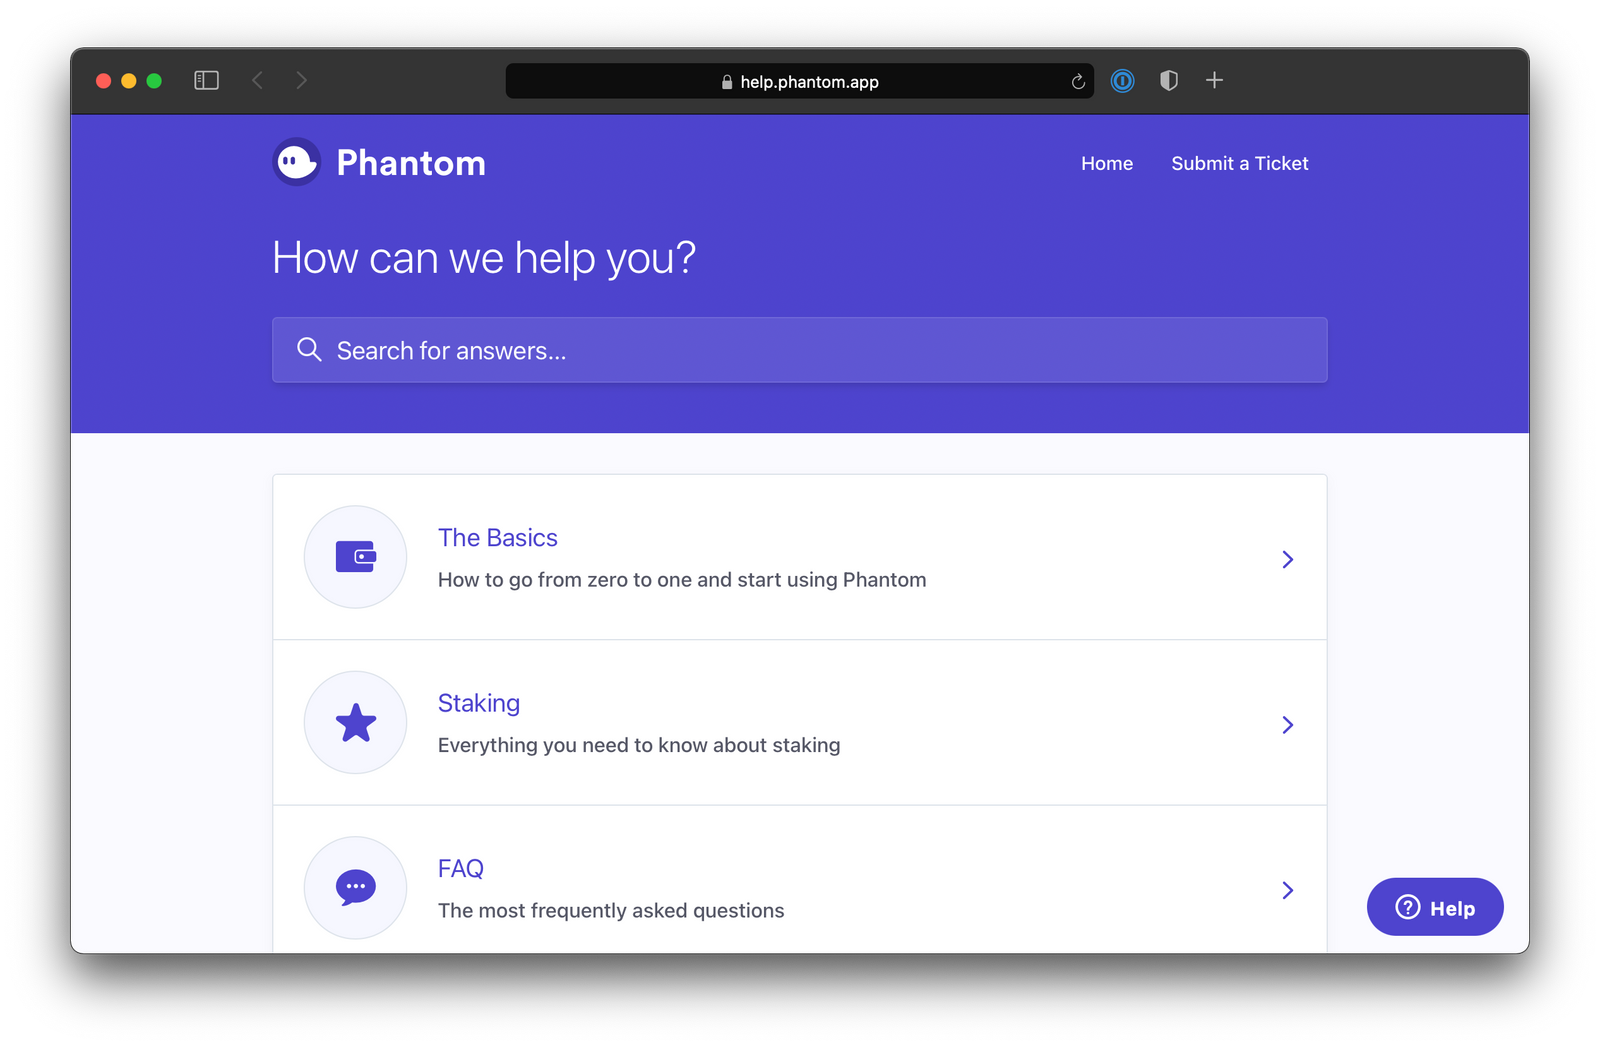
Task: Open The Basics article link
Action: coord(497,538)
